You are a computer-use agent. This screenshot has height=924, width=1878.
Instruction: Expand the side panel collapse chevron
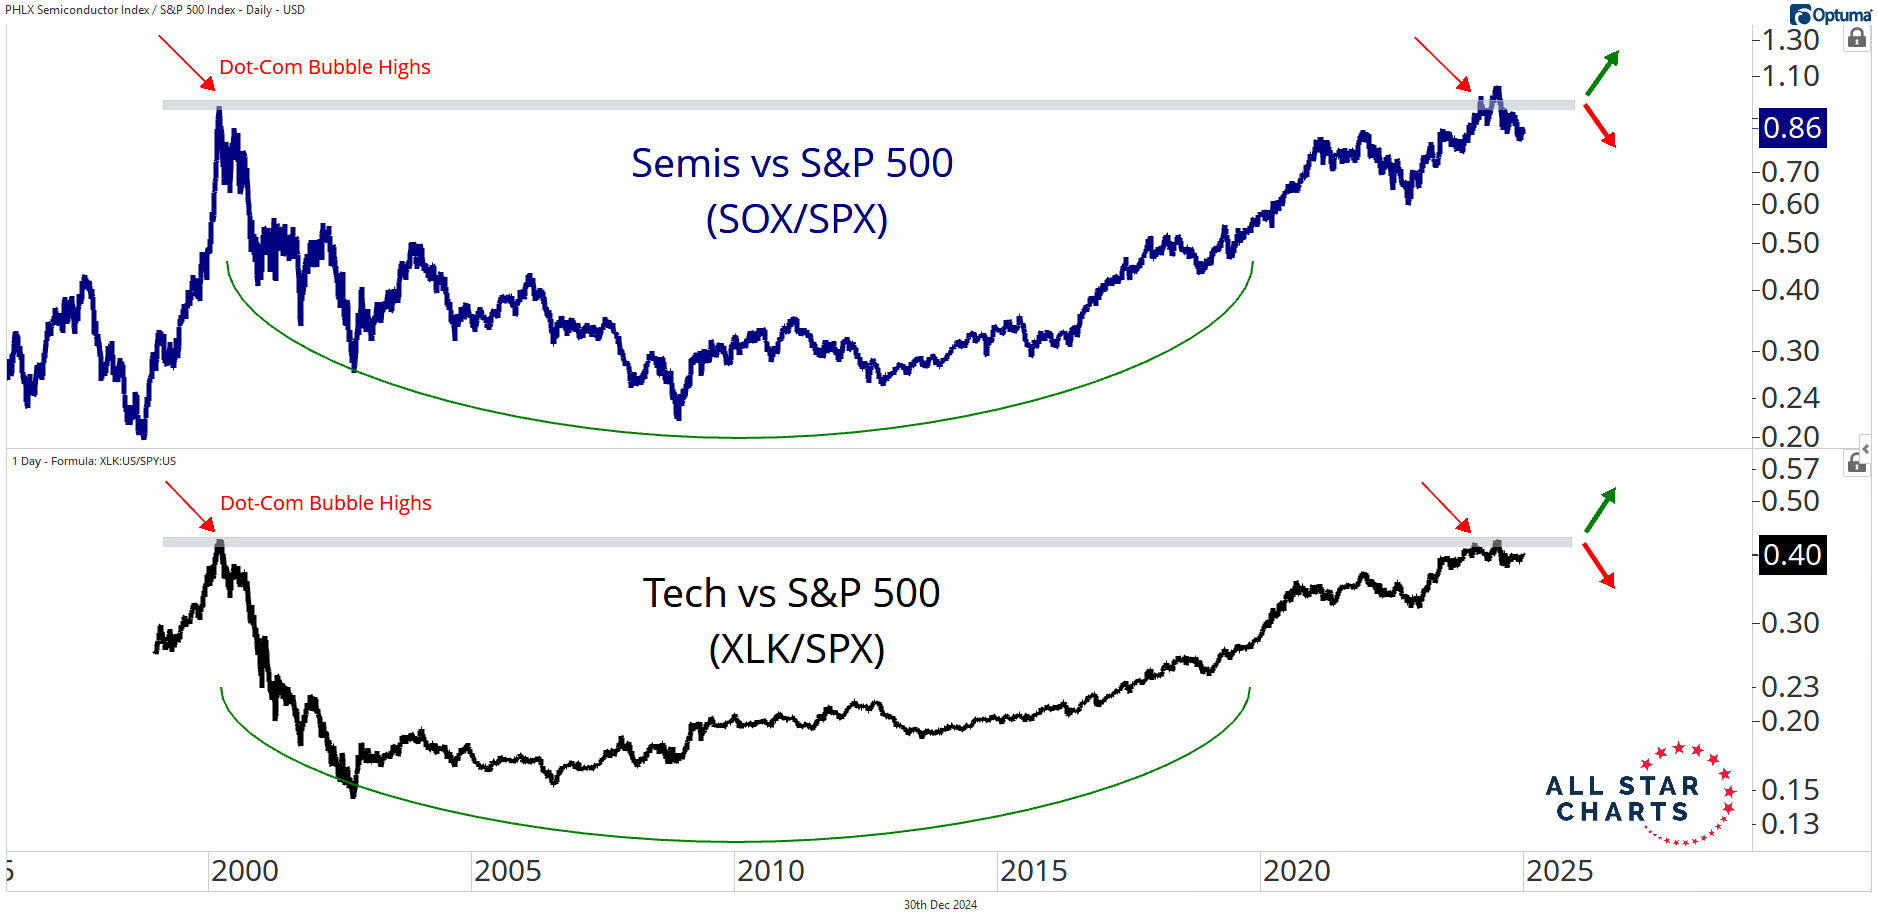1865,448
